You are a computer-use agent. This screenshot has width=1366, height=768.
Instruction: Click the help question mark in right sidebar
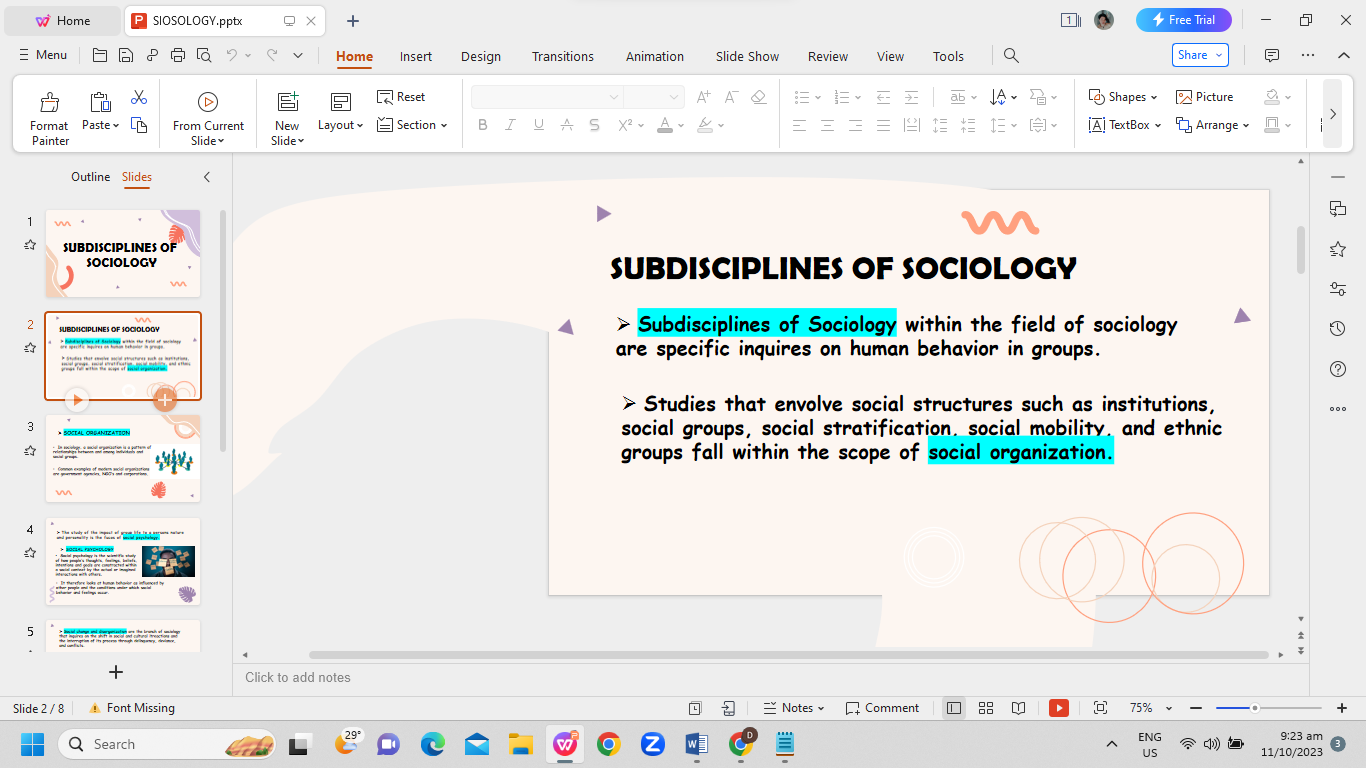pyautogui.click(x=1338, y=369)
